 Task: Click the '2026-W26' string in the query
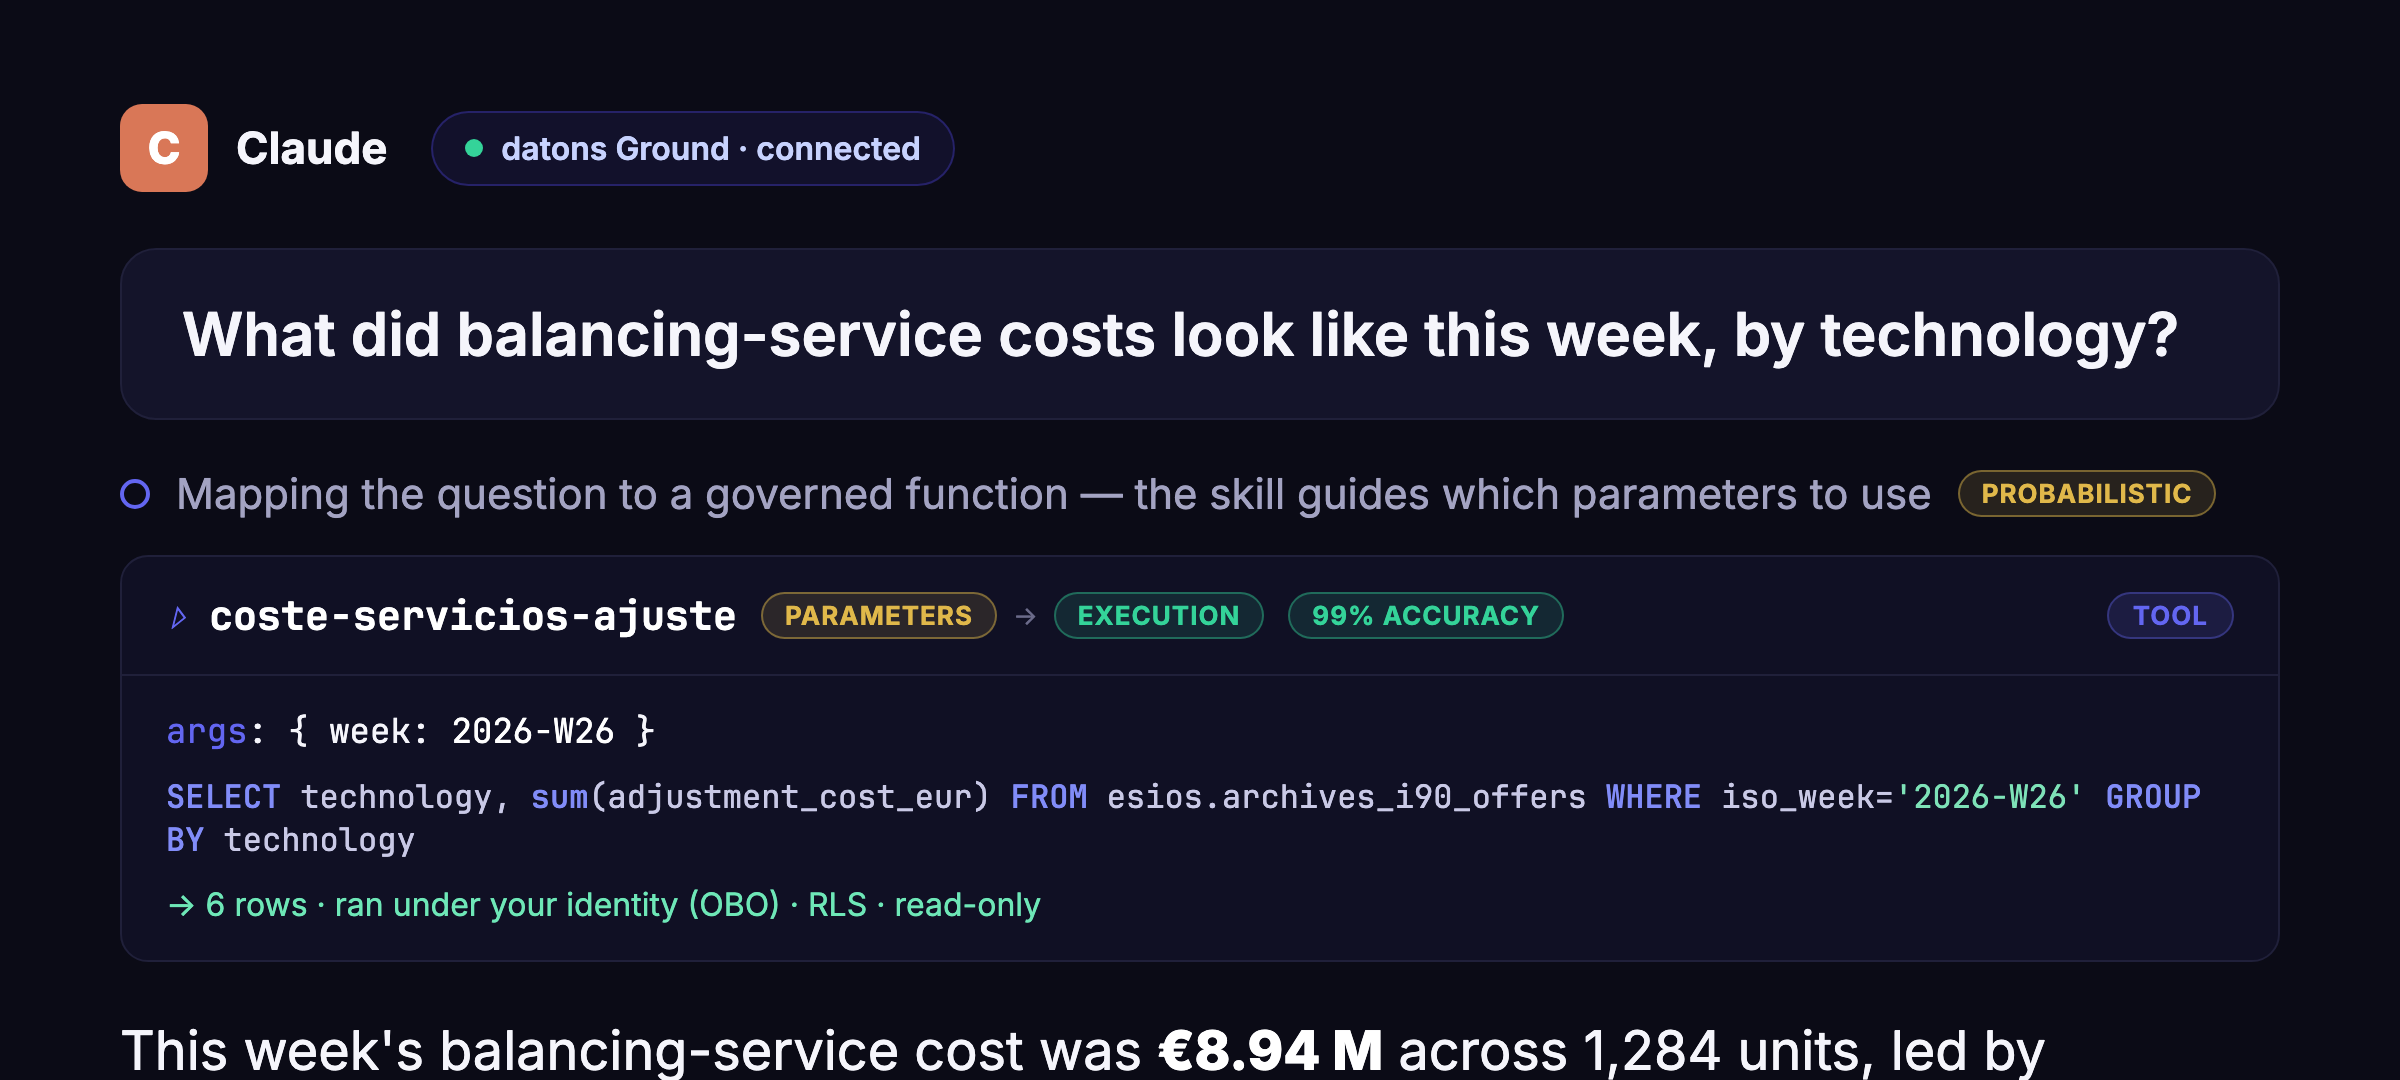[1990, 797]
